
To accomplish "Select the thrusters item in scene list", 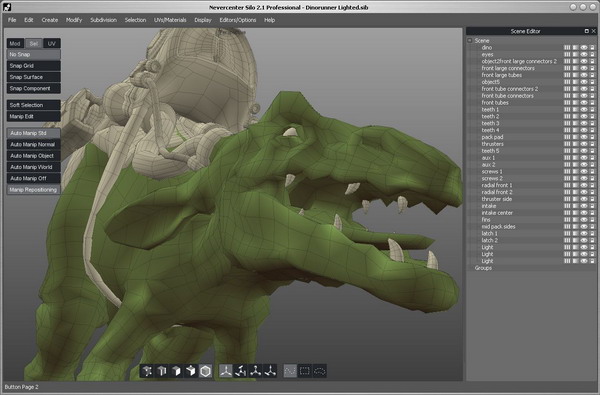I will coord(492,144).
